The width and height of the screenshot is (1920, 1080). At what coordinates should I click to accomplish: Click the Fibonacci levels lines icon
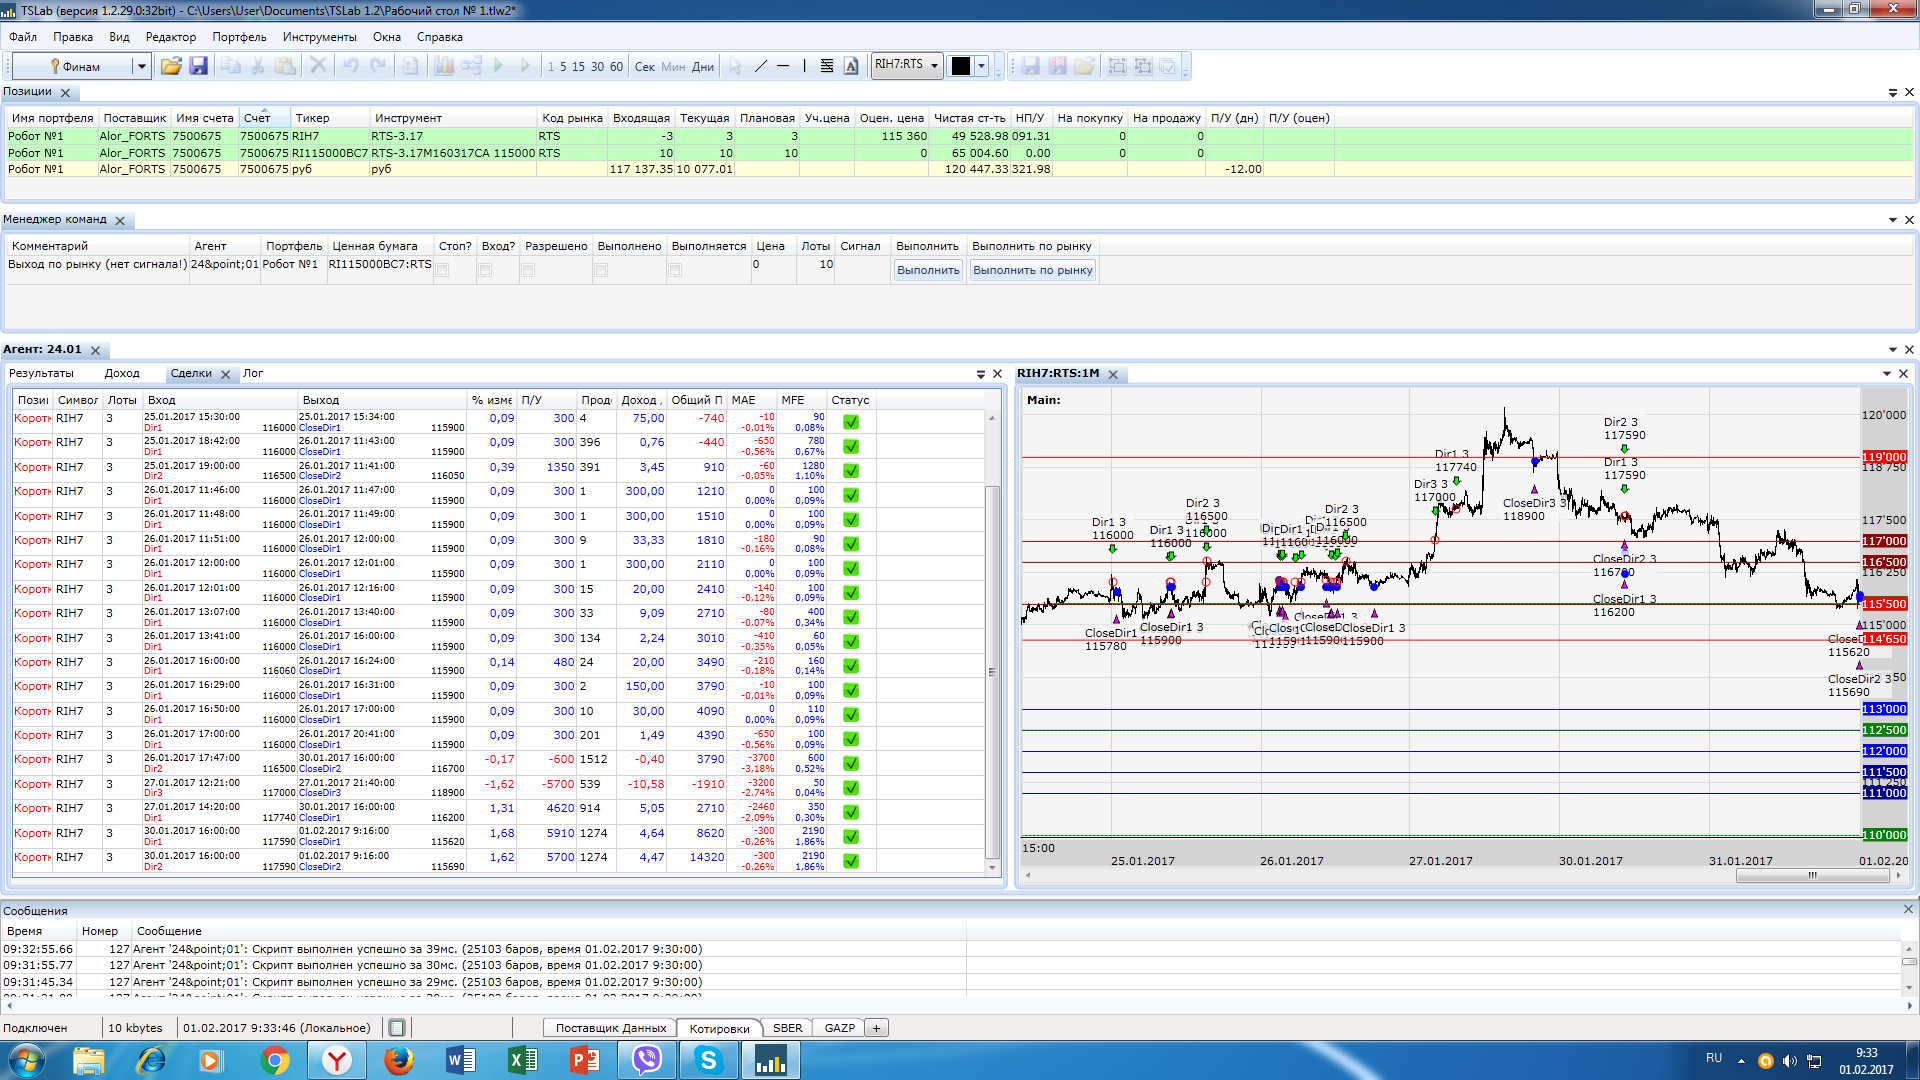[x=827, y=66]
